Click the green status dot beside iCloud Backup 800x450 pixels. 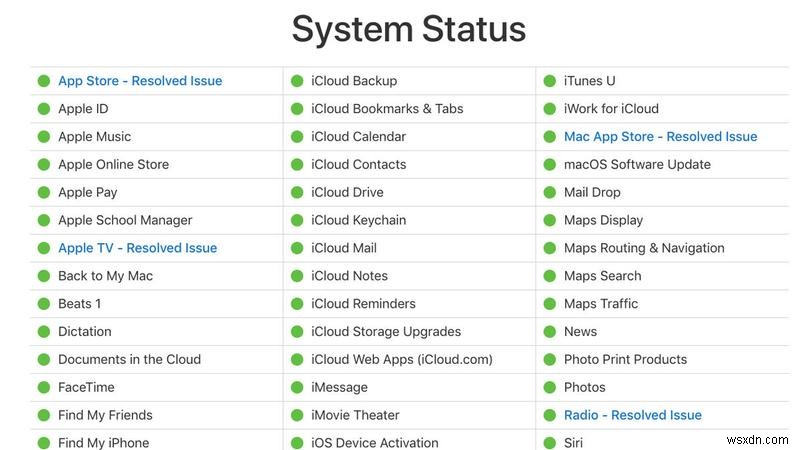point(297,81)
